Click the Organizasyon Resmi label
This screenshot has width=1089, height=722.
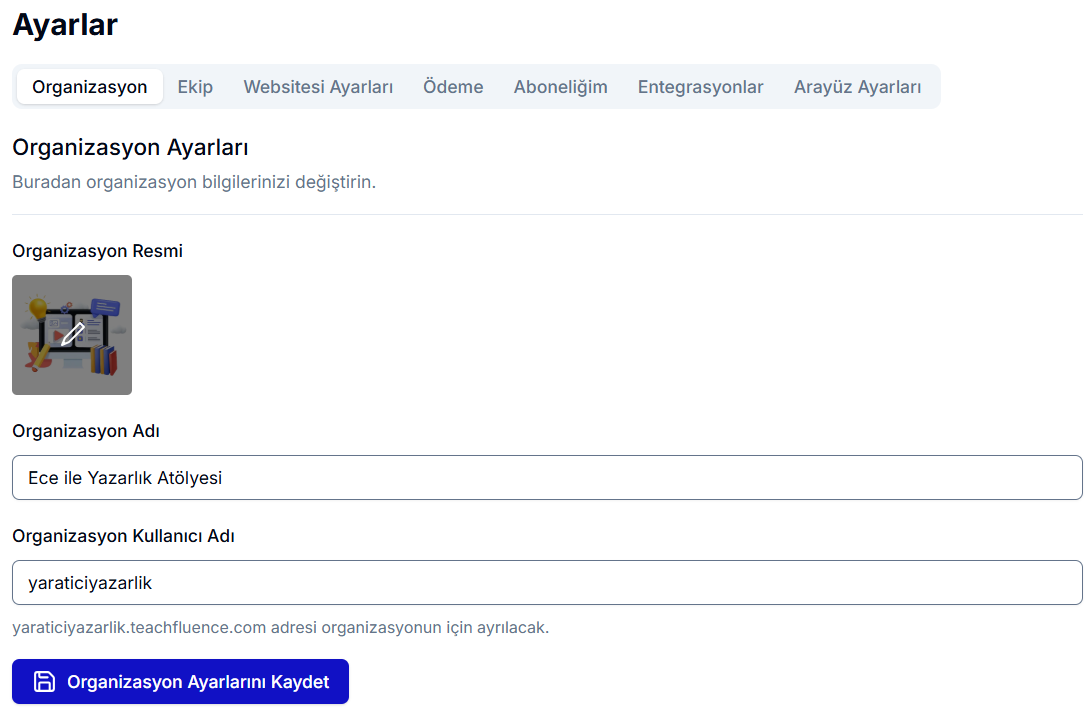pos(97,251)
